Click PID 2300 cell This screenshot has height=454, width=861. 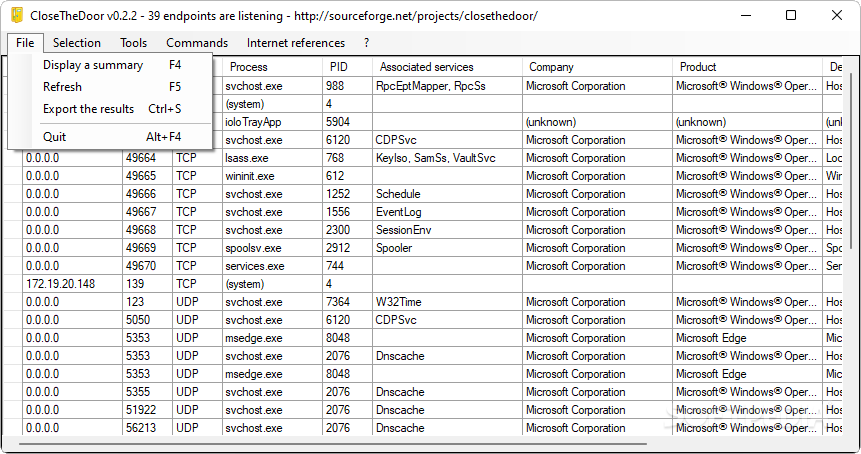(348, 230)
